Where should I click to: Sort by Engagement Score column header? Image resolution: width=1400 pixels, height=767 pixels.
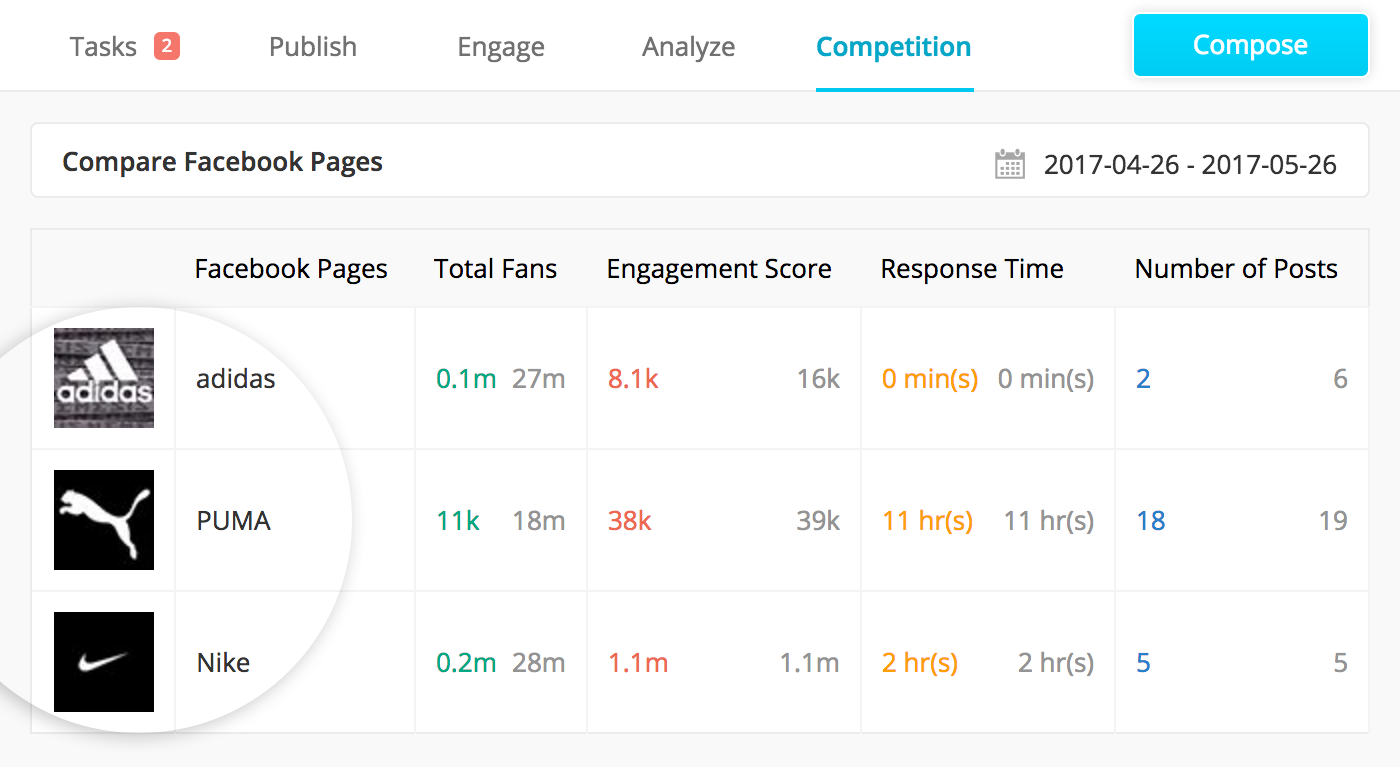(x=719, y=268)
